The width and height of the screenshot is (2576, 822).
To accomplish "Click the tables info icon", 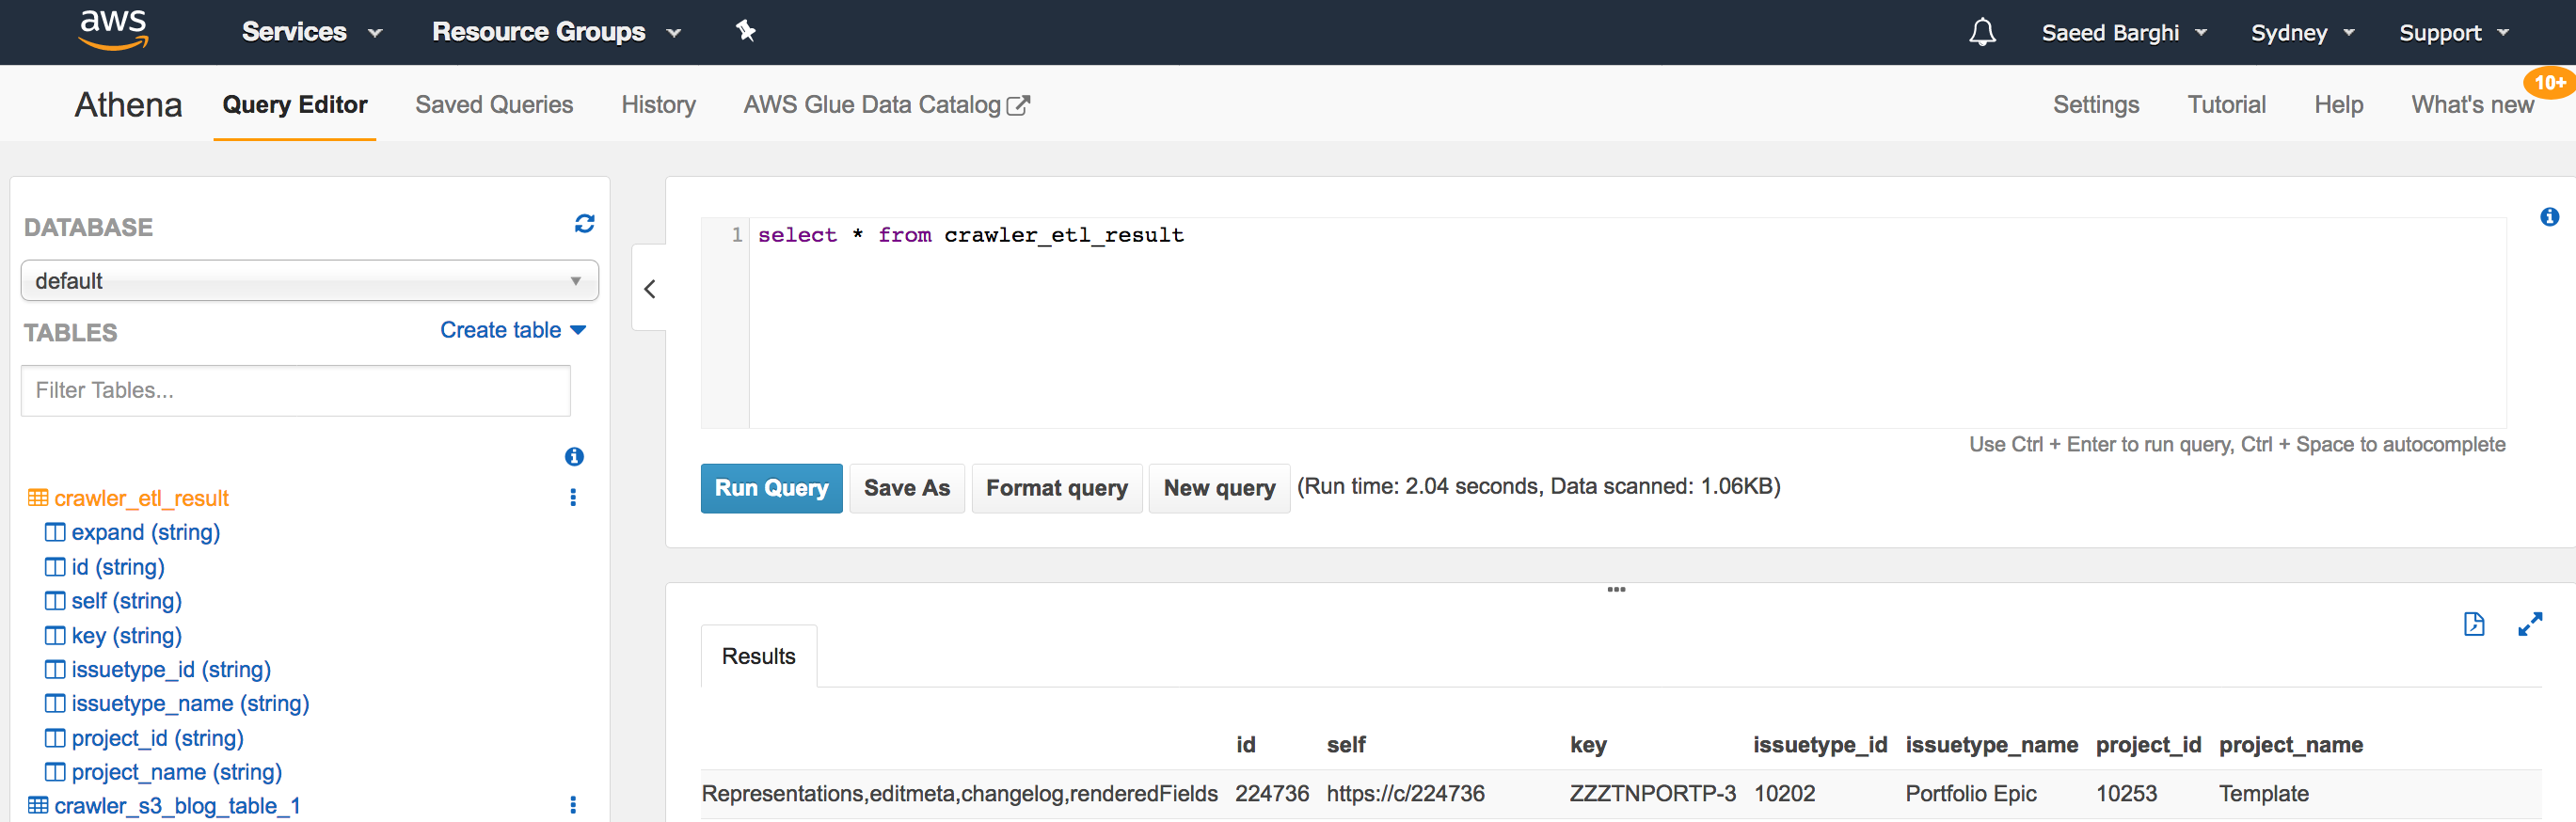I will [574, 457].
